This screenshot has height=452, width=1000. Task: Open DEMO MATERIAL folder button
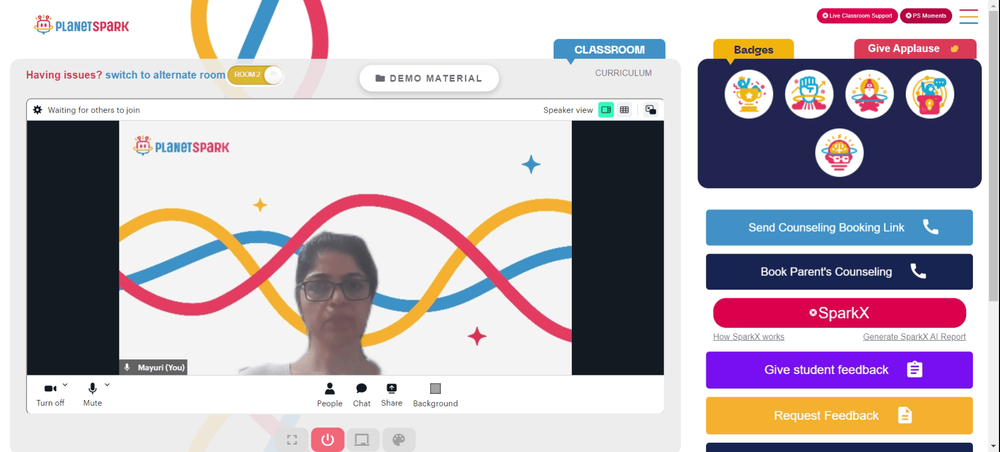pos(429,78)
